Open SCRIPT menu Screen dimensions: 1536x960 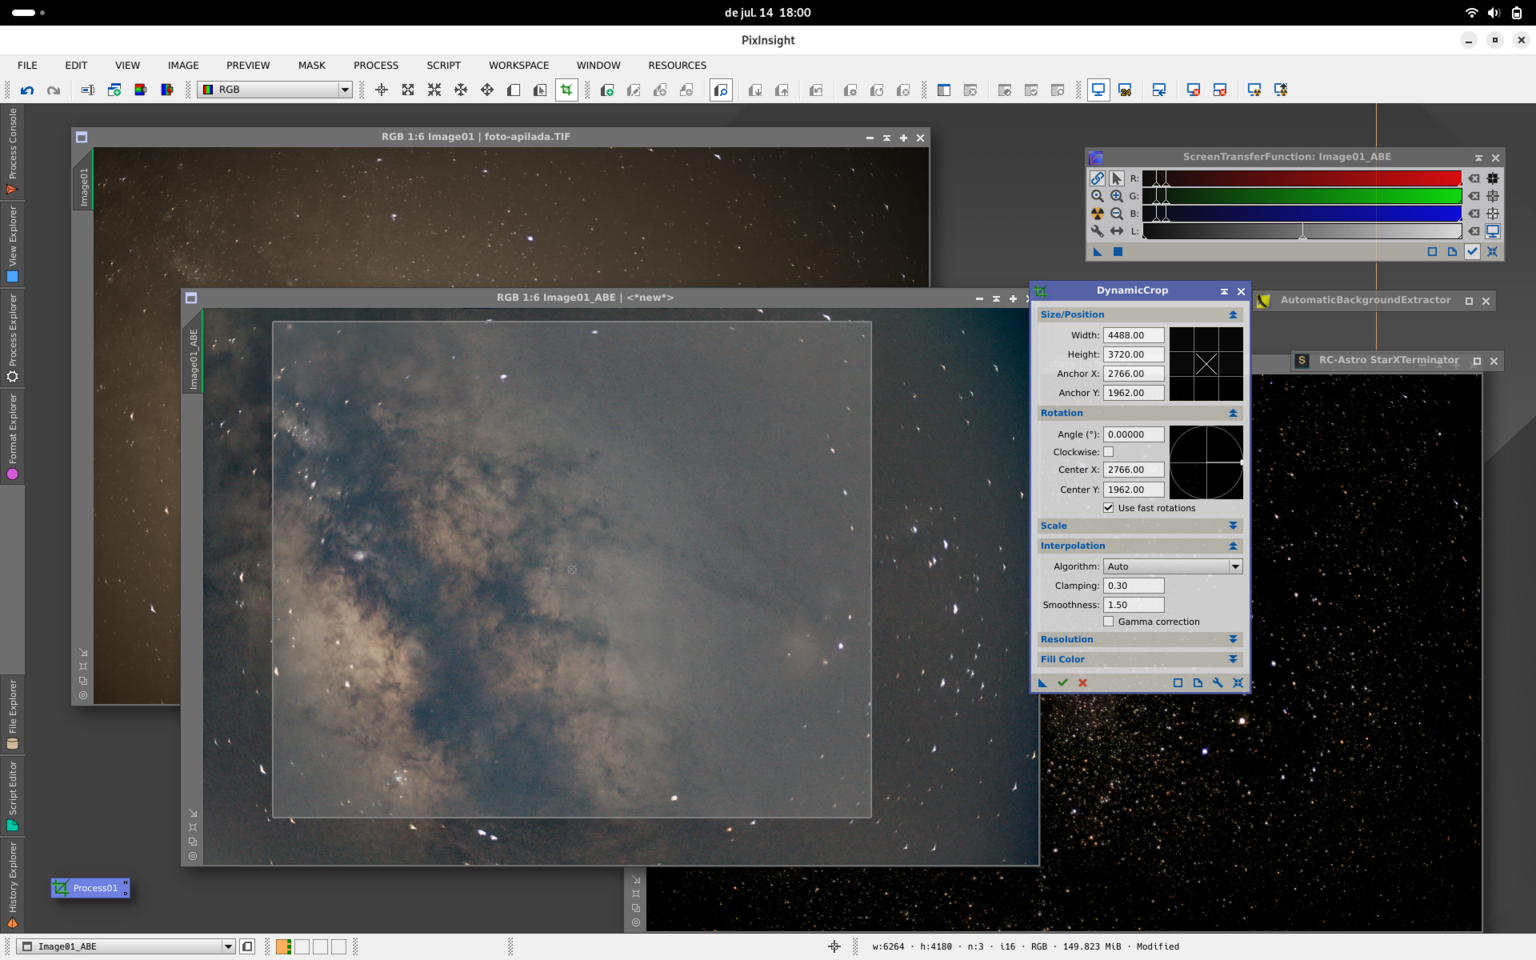pyautogui.click(x=444, y=65)
